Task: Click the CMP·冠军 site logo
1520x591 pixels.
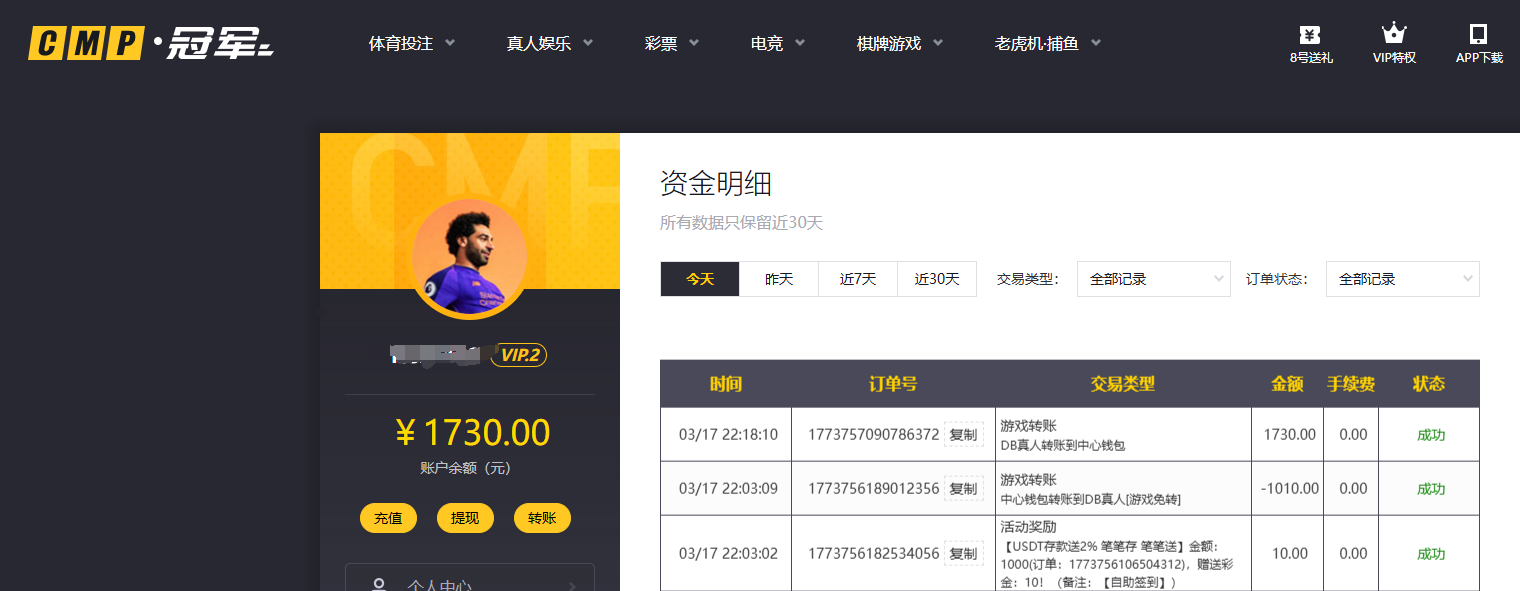Action: pos(148,43)
